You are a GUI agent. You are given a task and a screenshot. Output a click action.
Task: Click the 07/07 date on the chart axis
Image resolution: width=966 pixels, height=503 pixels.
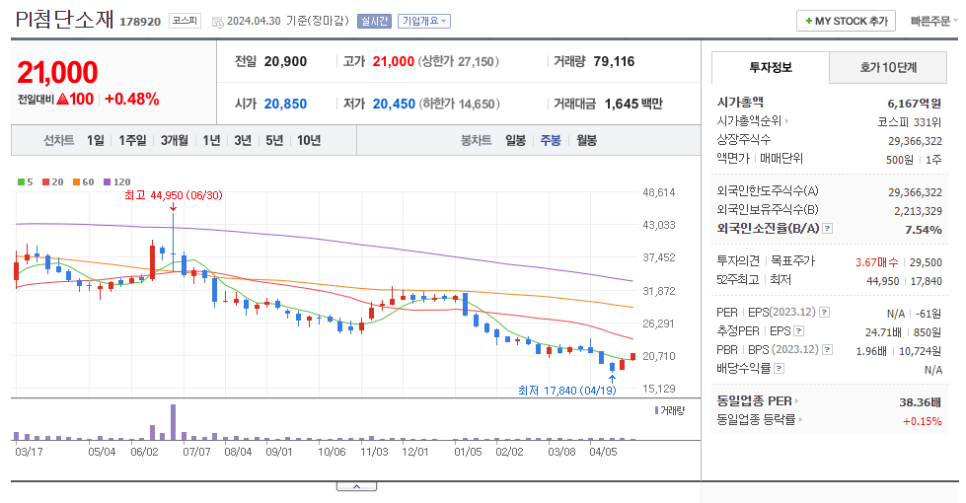click(197, 452)
